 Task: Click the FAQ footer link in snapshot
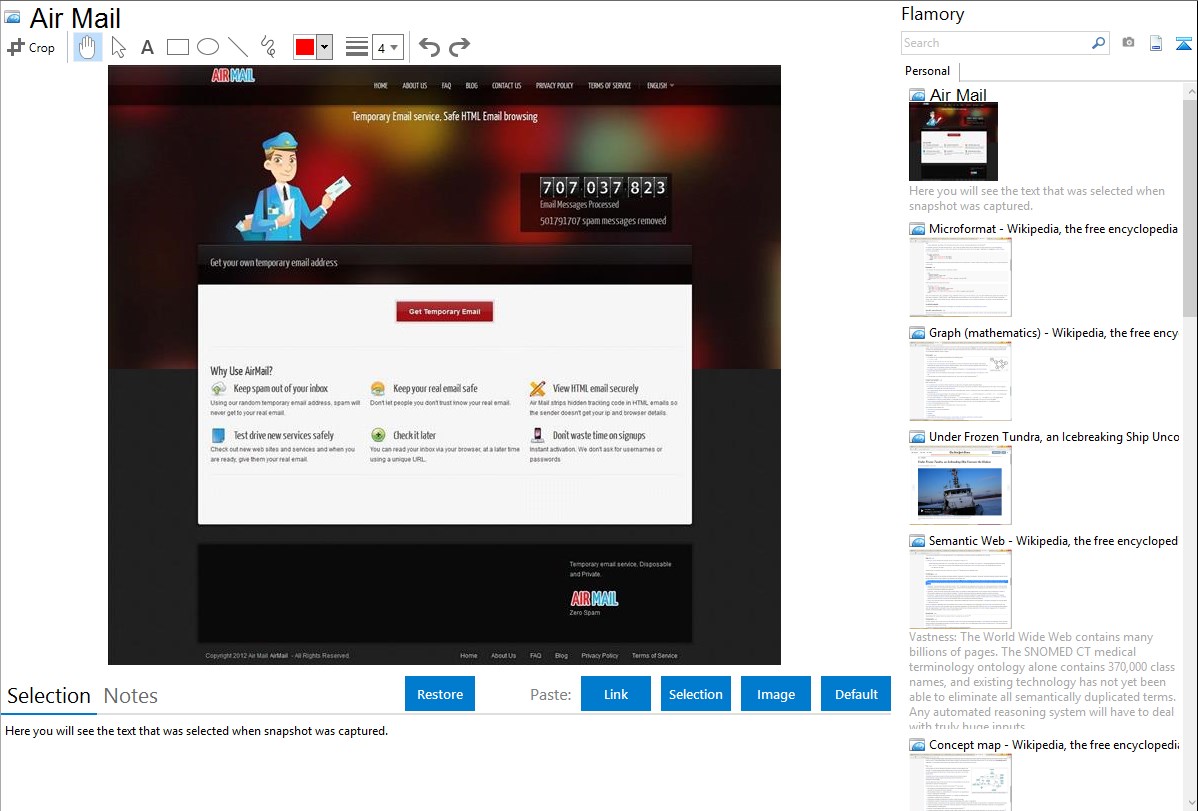pos(536,655)
